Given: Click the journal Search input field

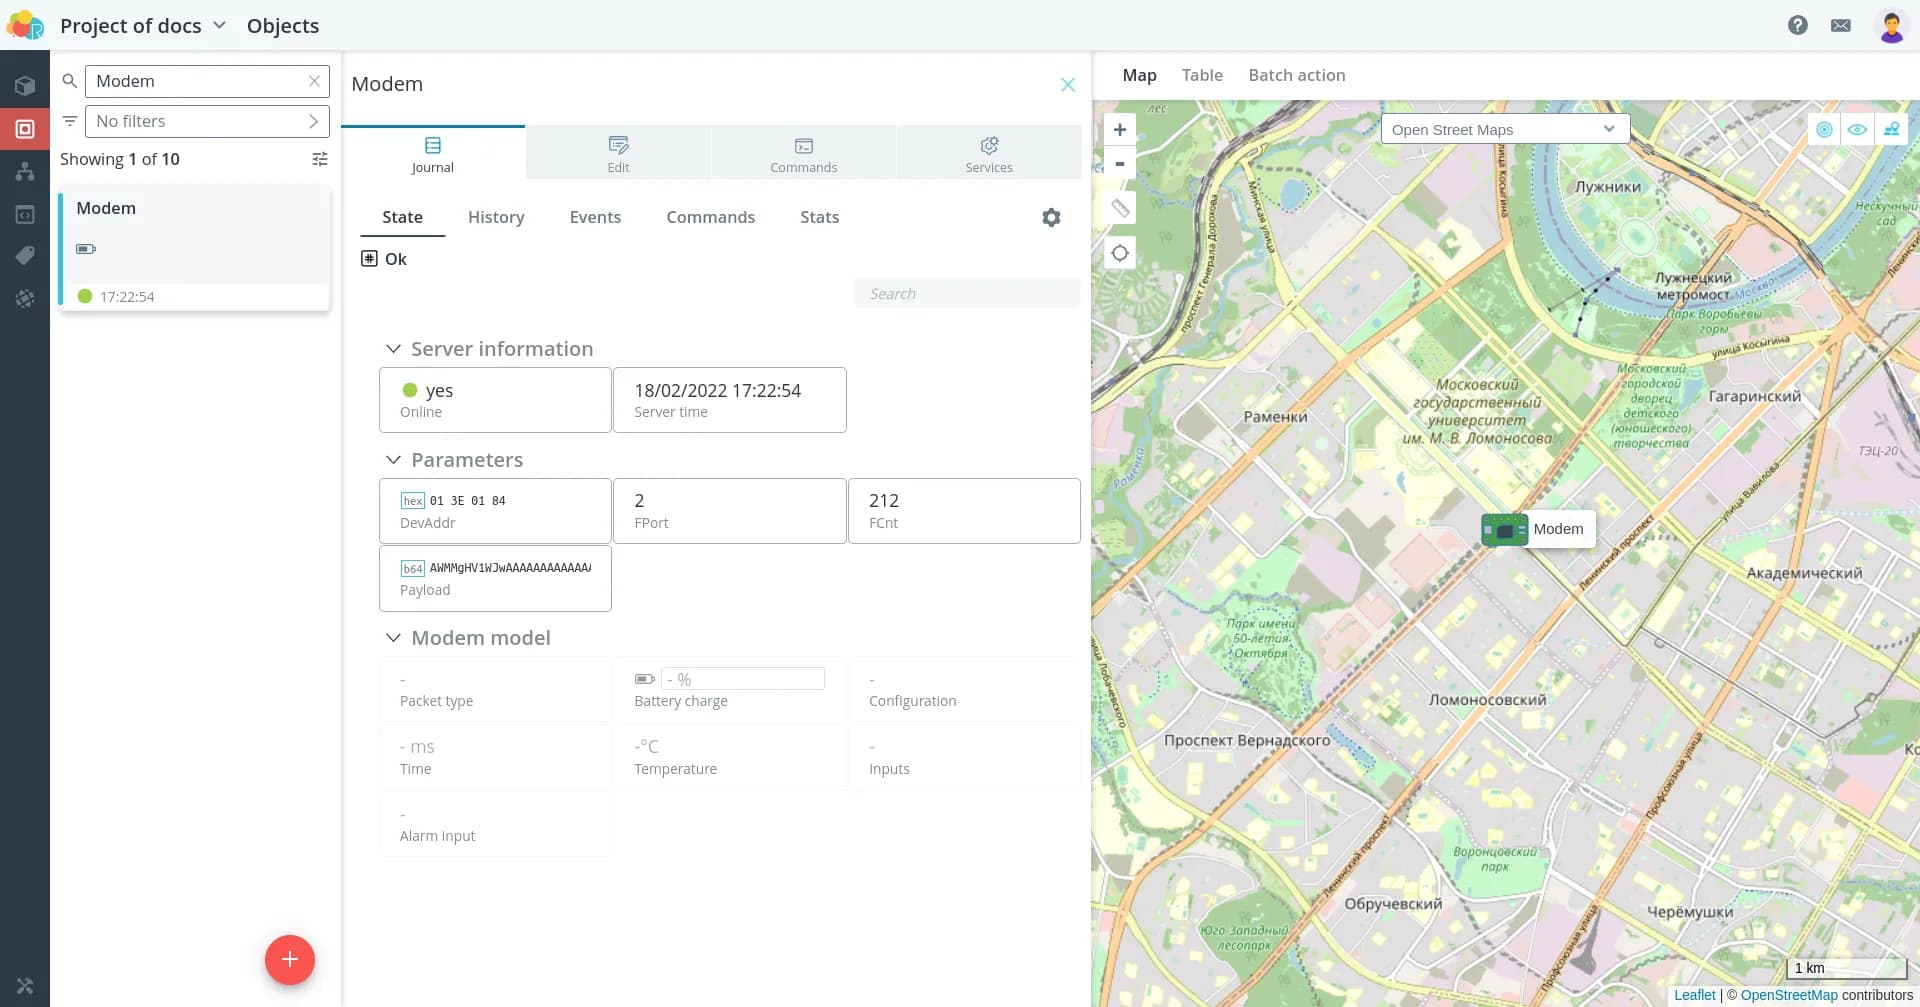Looking at the screenshot, I should (966, 294).
